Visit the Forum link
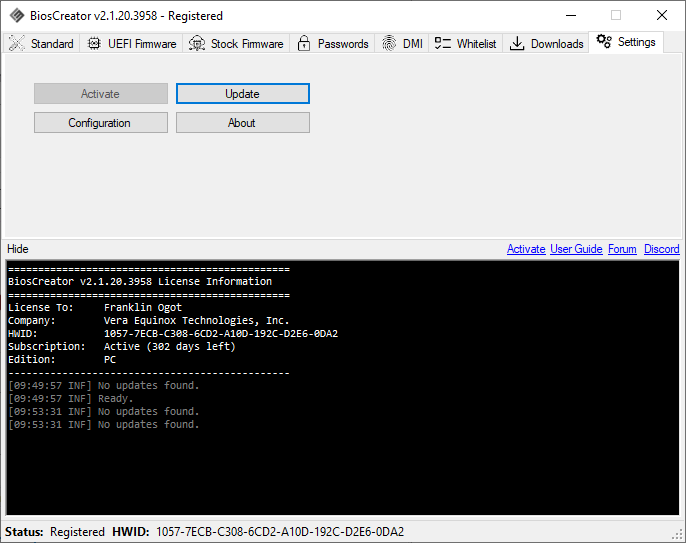Viewport: 686px width, 543px height. (622, 249)
